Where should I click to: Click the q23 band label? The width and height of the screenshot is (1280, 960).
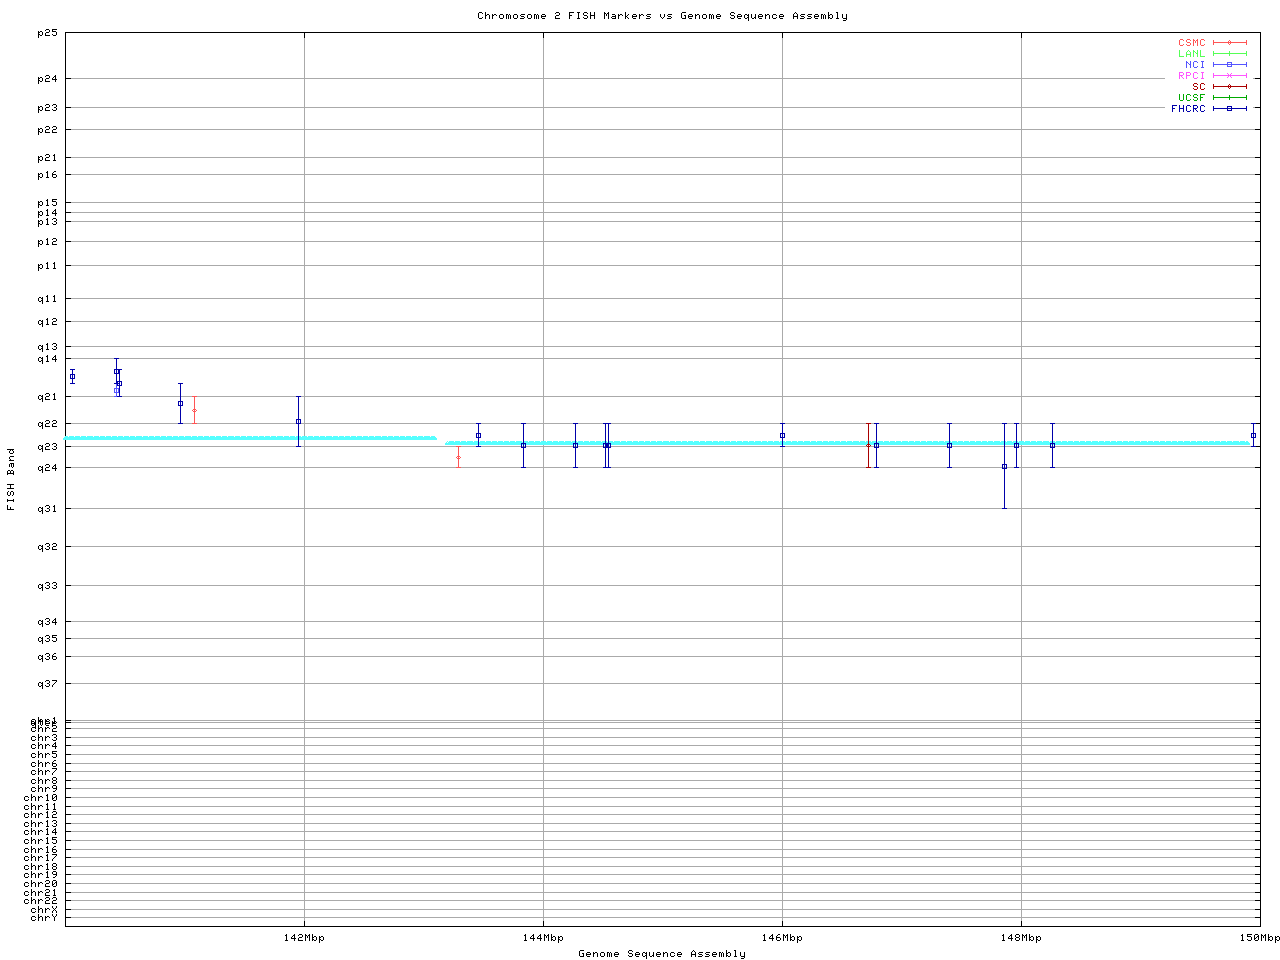tap(47, 446)
